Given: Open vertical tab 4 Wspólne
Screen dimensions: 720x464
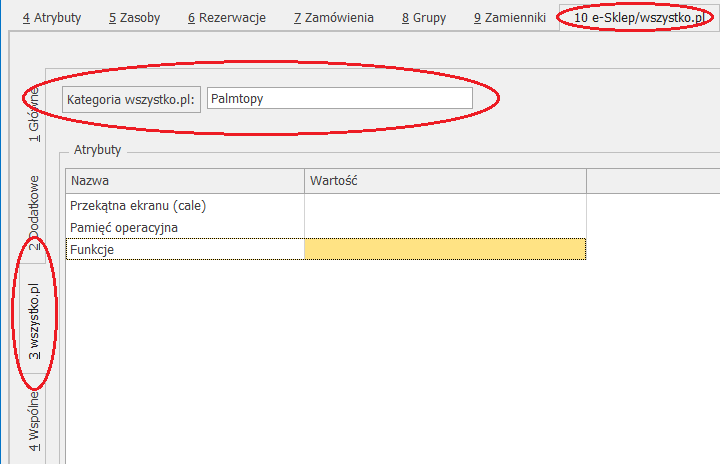Looking at the screenshot, I should pos(34,421).
